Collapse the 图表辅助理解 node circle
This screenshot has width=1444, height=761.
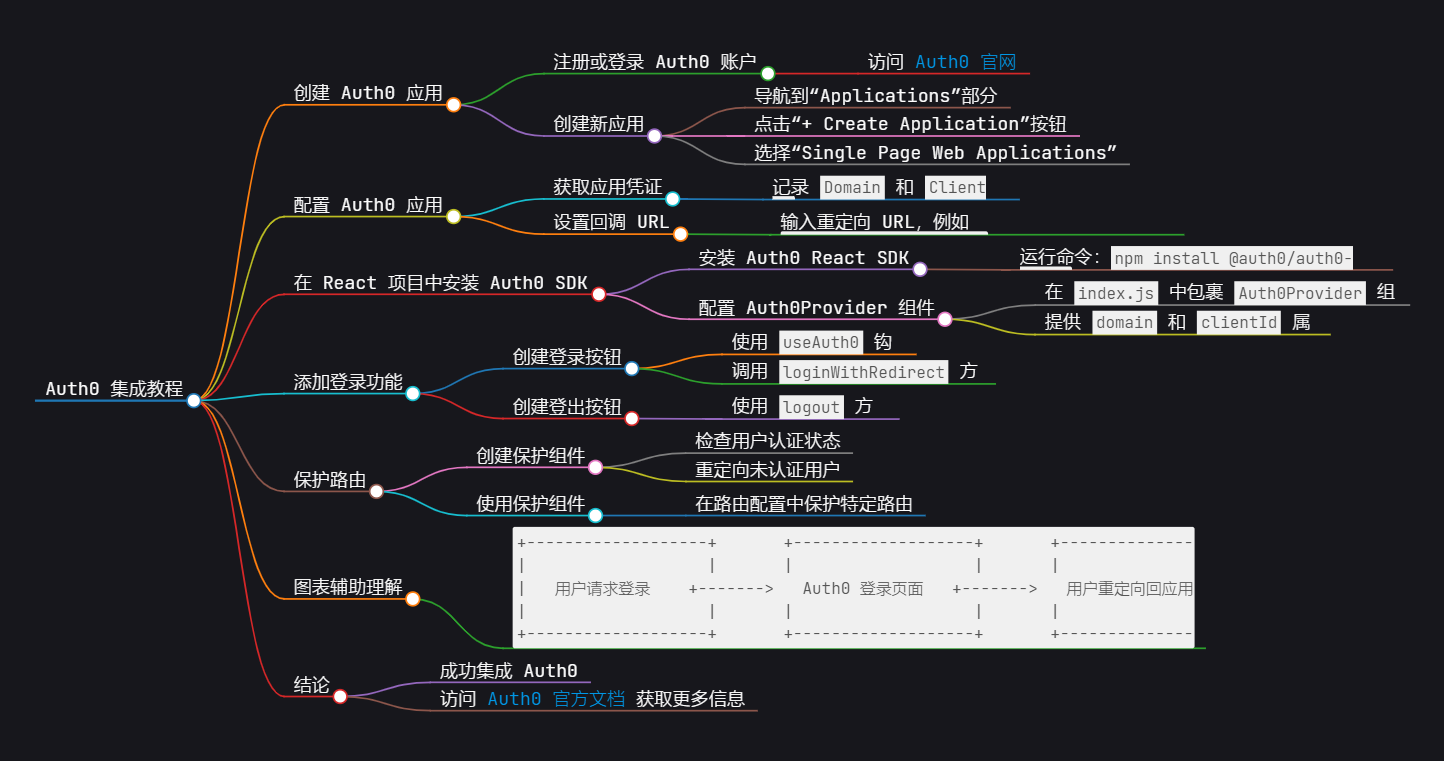tap(412, 599)
